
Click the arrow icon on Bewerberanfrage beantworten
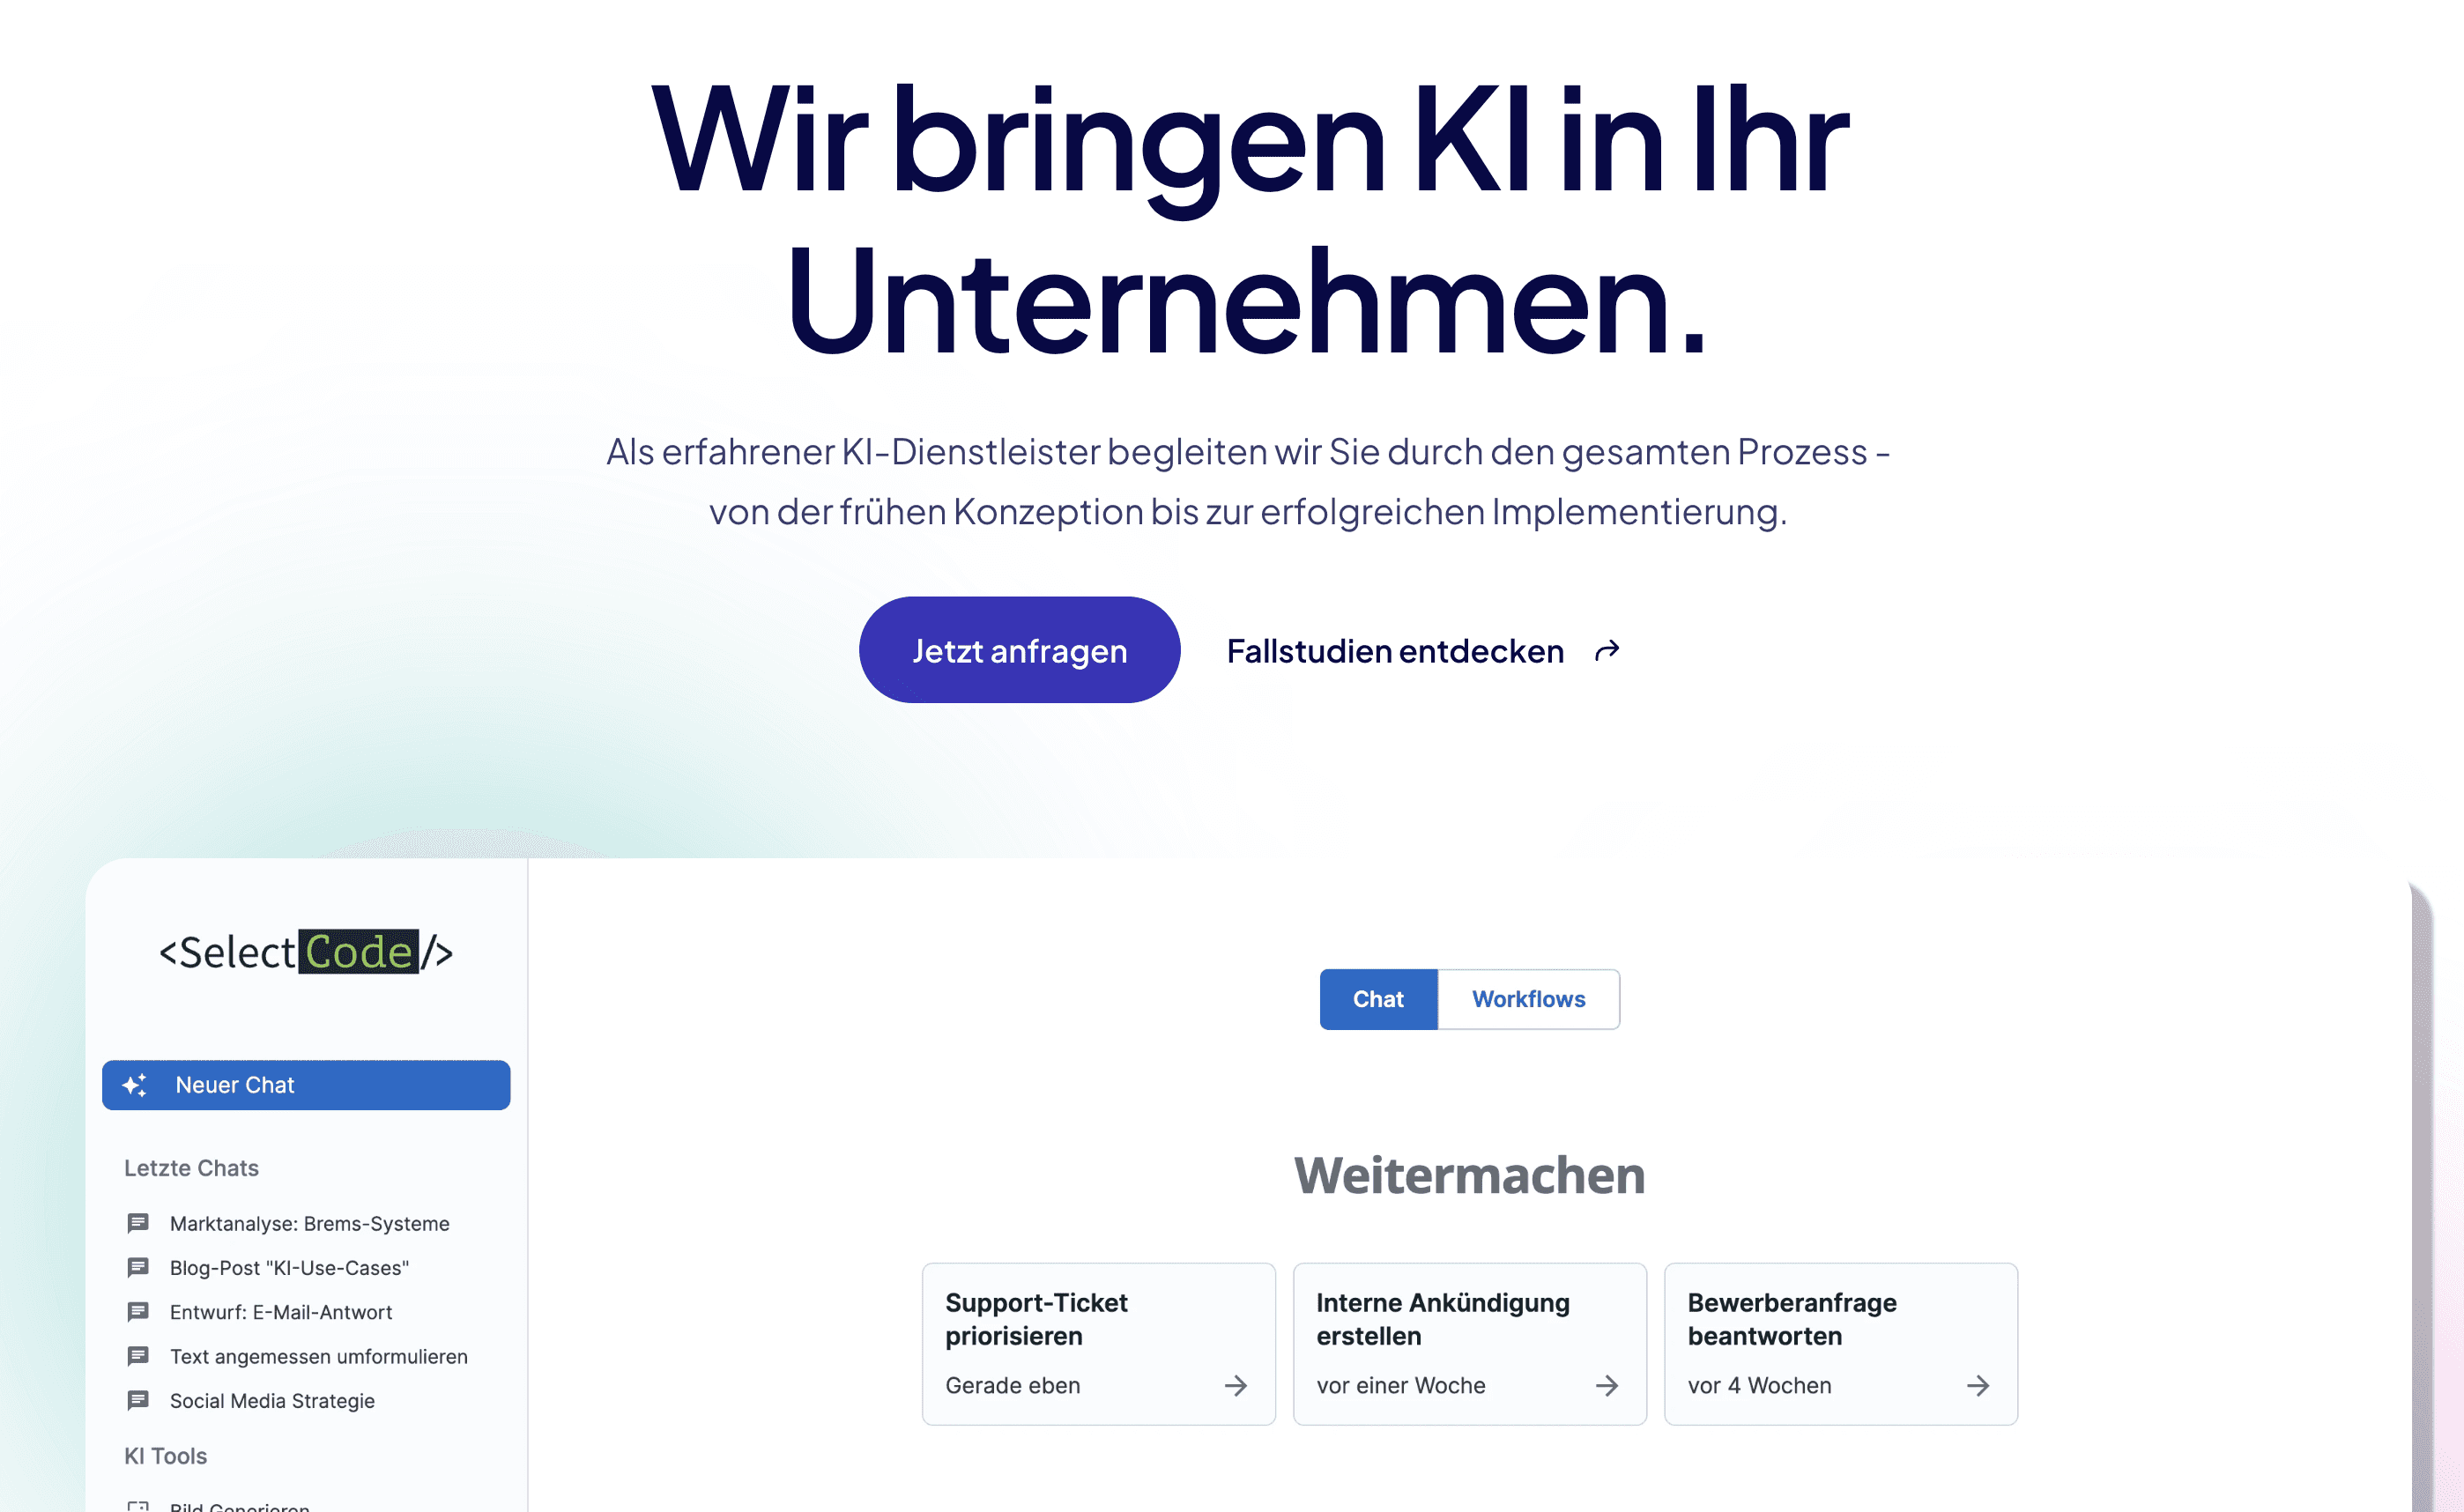(1978, 1385)
